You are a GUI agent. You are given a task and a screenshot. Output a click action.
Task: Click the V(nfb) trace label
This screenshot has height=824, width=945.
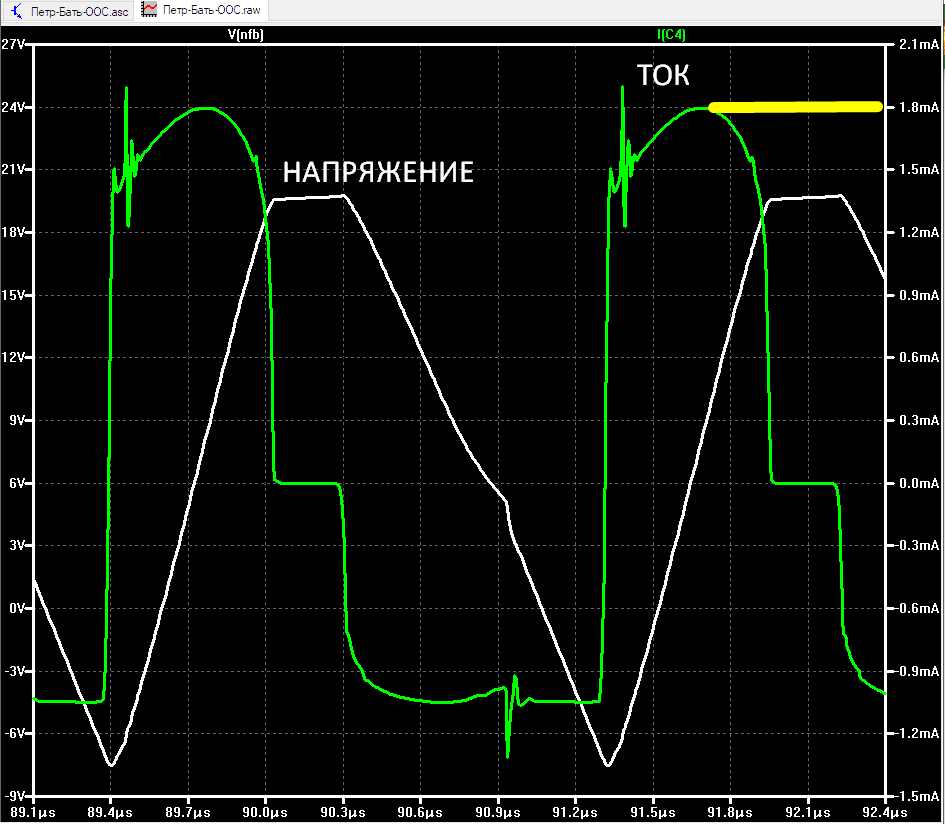coord(246,35)
